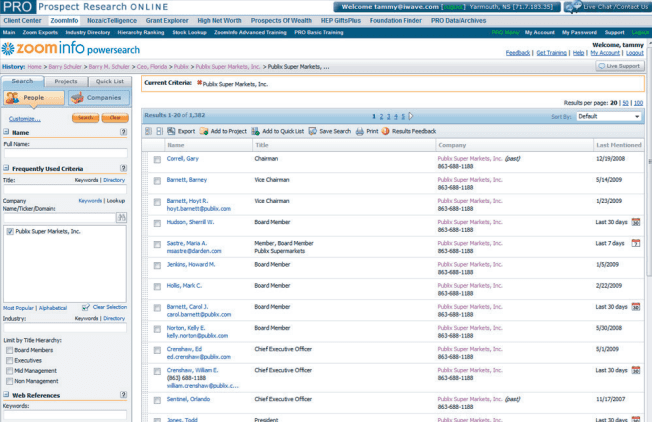Enable Board Members title hierarchy filter

point(9,350)
